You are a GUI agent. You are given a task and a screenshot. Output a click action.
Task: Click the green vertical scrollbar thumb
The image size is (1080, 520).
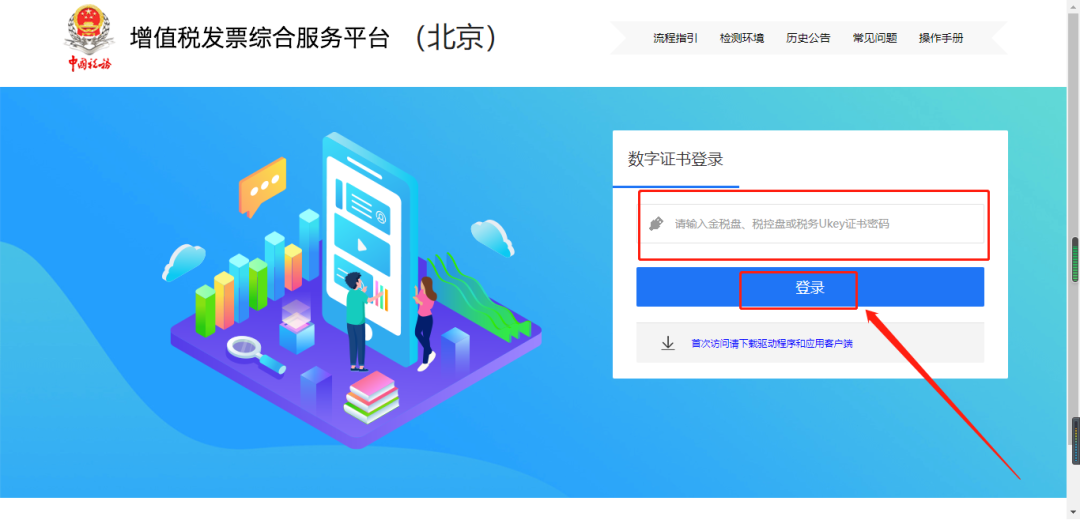point(1075,260)
